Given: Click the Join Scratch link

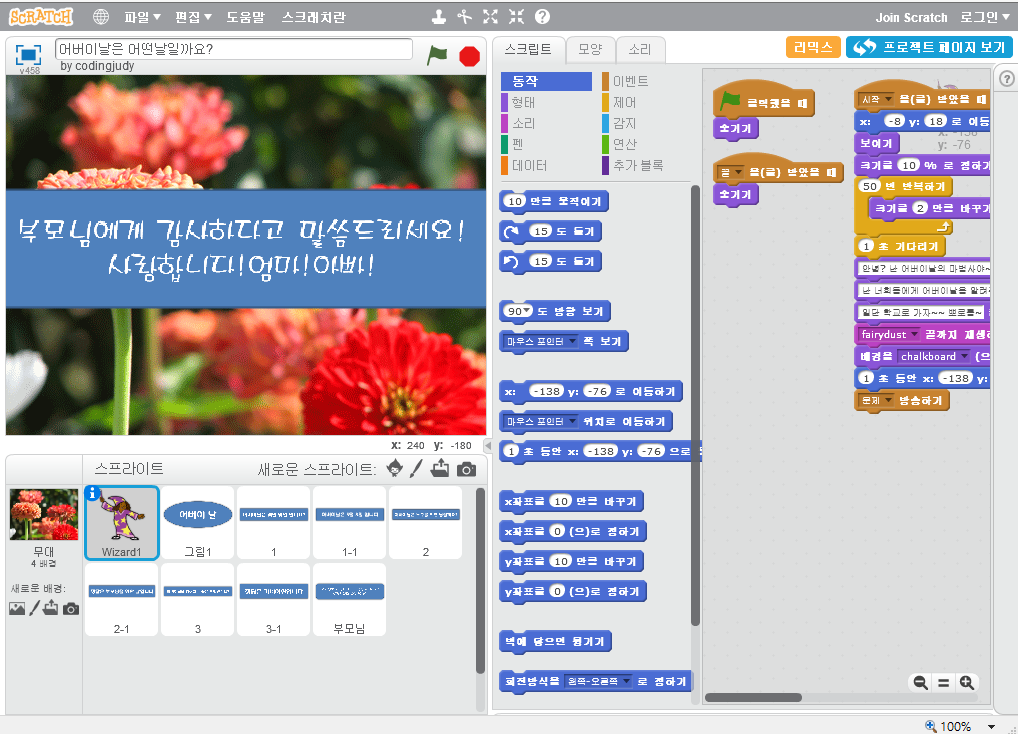Looking at the screenshot, I should tap(911, 17).
